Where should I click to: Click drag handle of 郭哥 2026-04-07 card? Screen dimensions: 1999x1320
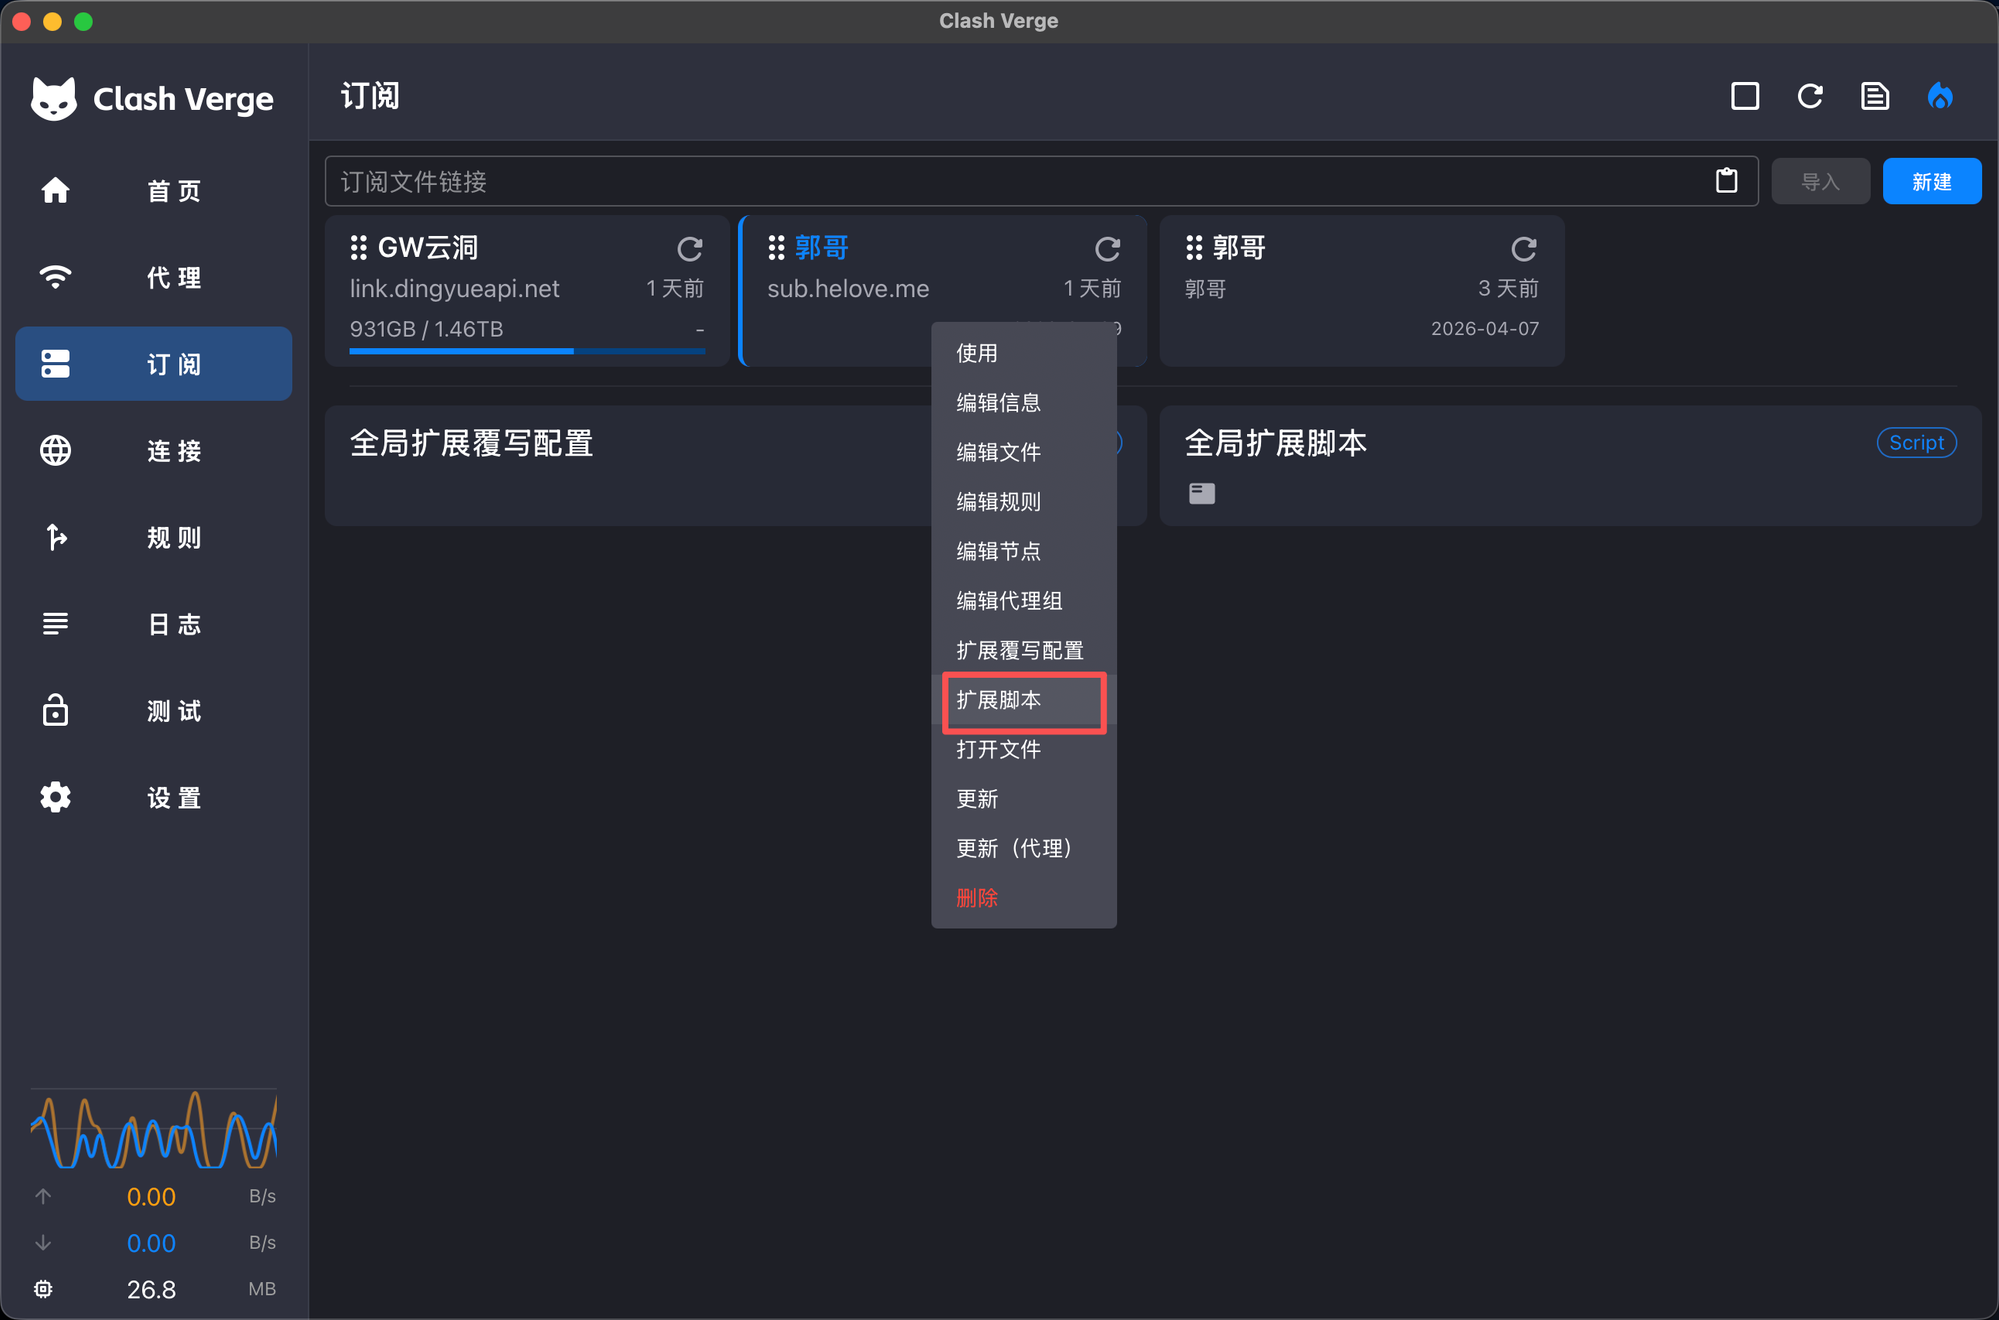[1194, 247]
